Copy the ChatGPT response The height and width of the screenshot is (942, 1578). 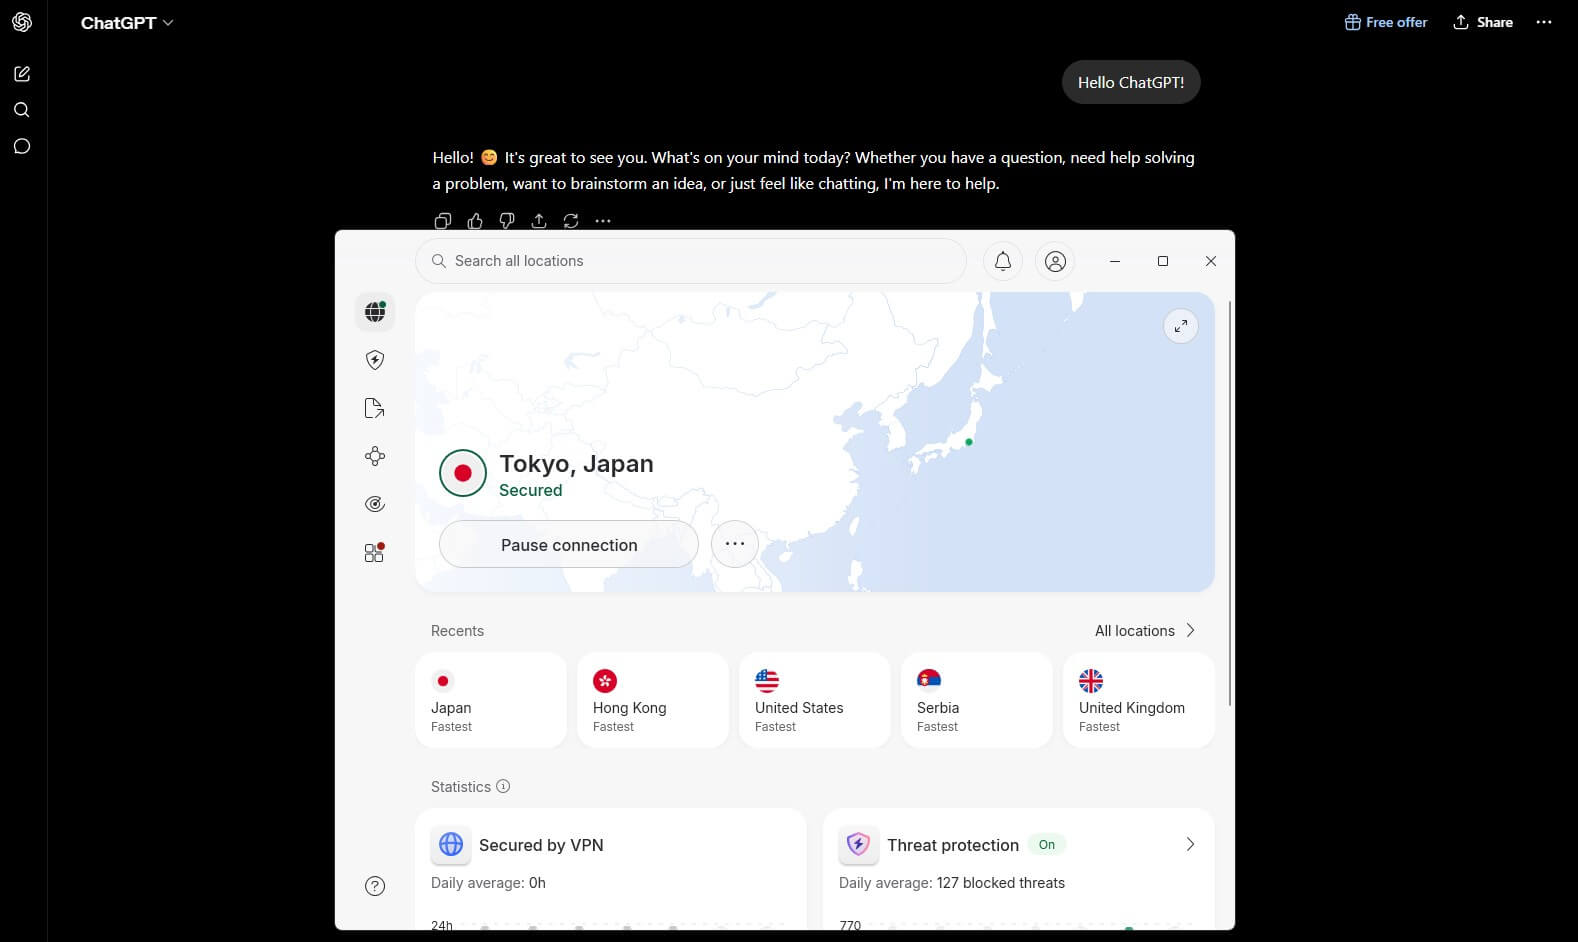443,221
